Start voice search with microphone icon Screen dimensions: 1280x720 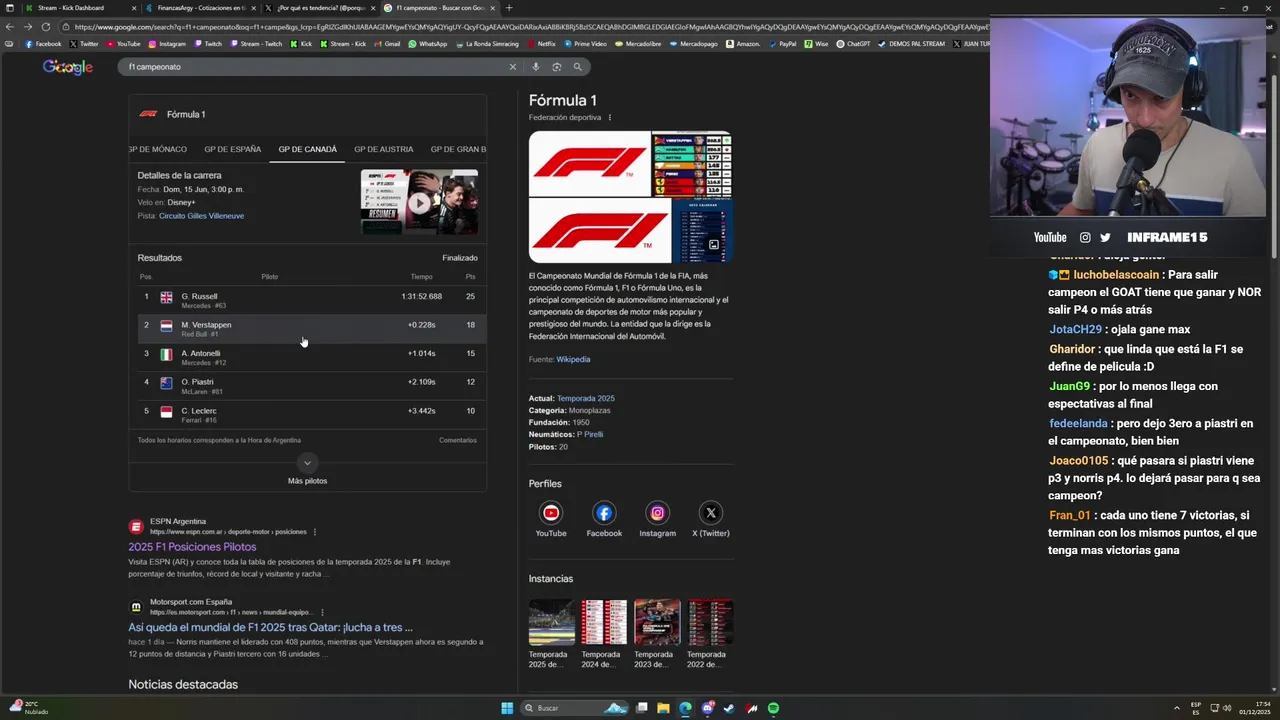pyautogui.click(x=536, y=67)
